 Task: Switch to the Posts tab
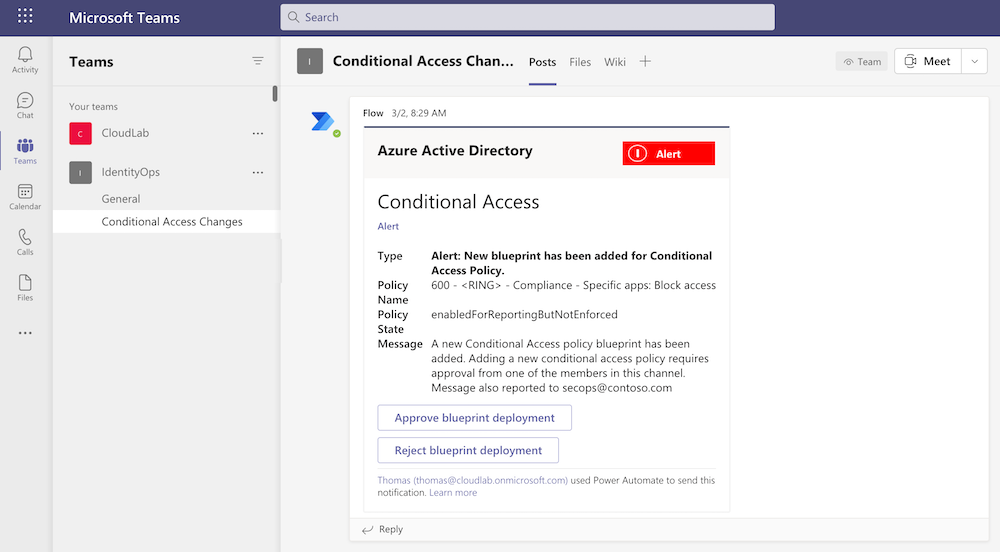click(542, 62)
